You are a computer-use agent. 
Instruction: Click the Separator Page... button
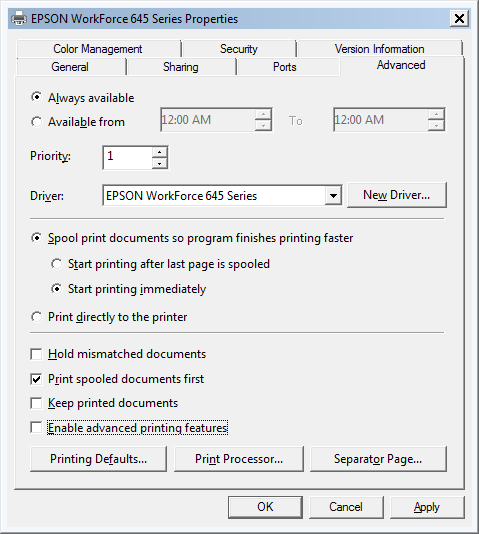click(378, 459)
